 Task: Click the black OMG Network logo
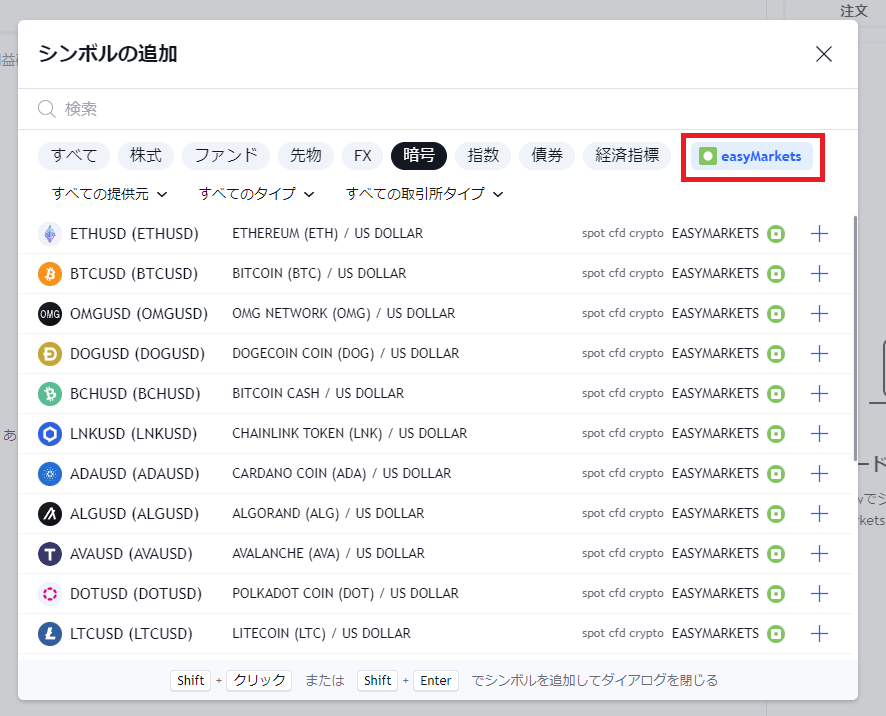(50, 314)
